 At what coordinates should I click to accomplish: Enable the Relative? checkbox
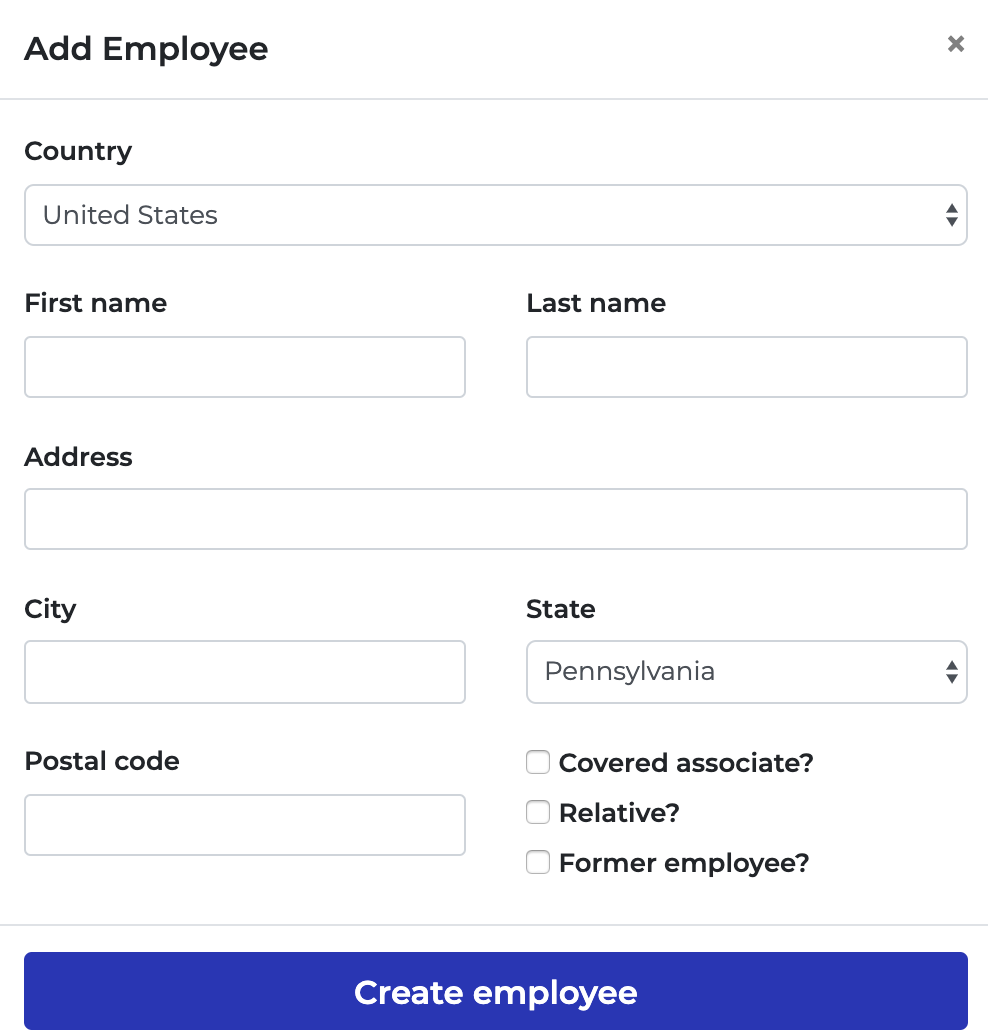pyautogui.click(x=538, y=813)
